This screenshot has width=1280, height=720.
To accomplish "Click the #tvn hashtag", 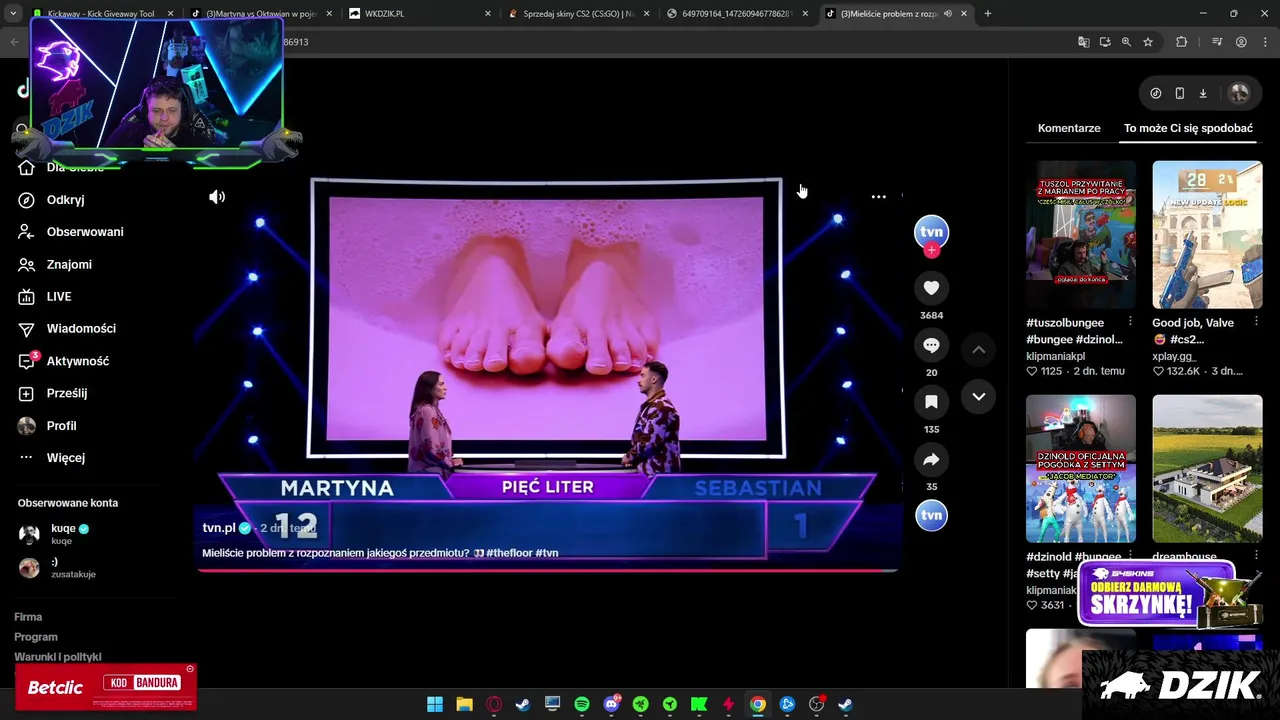I will (547, 553).
